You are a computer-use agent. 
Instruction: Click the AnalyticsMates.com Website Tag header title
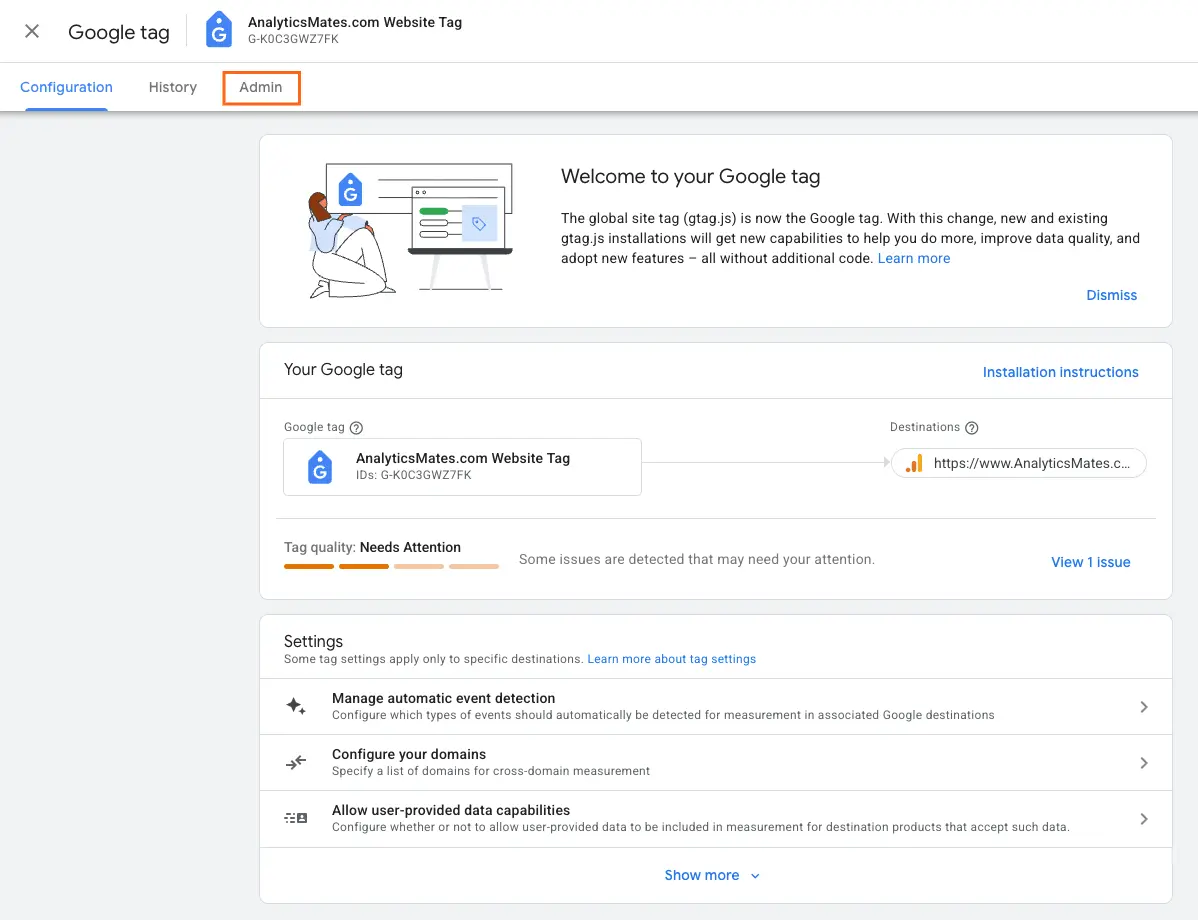355,22
